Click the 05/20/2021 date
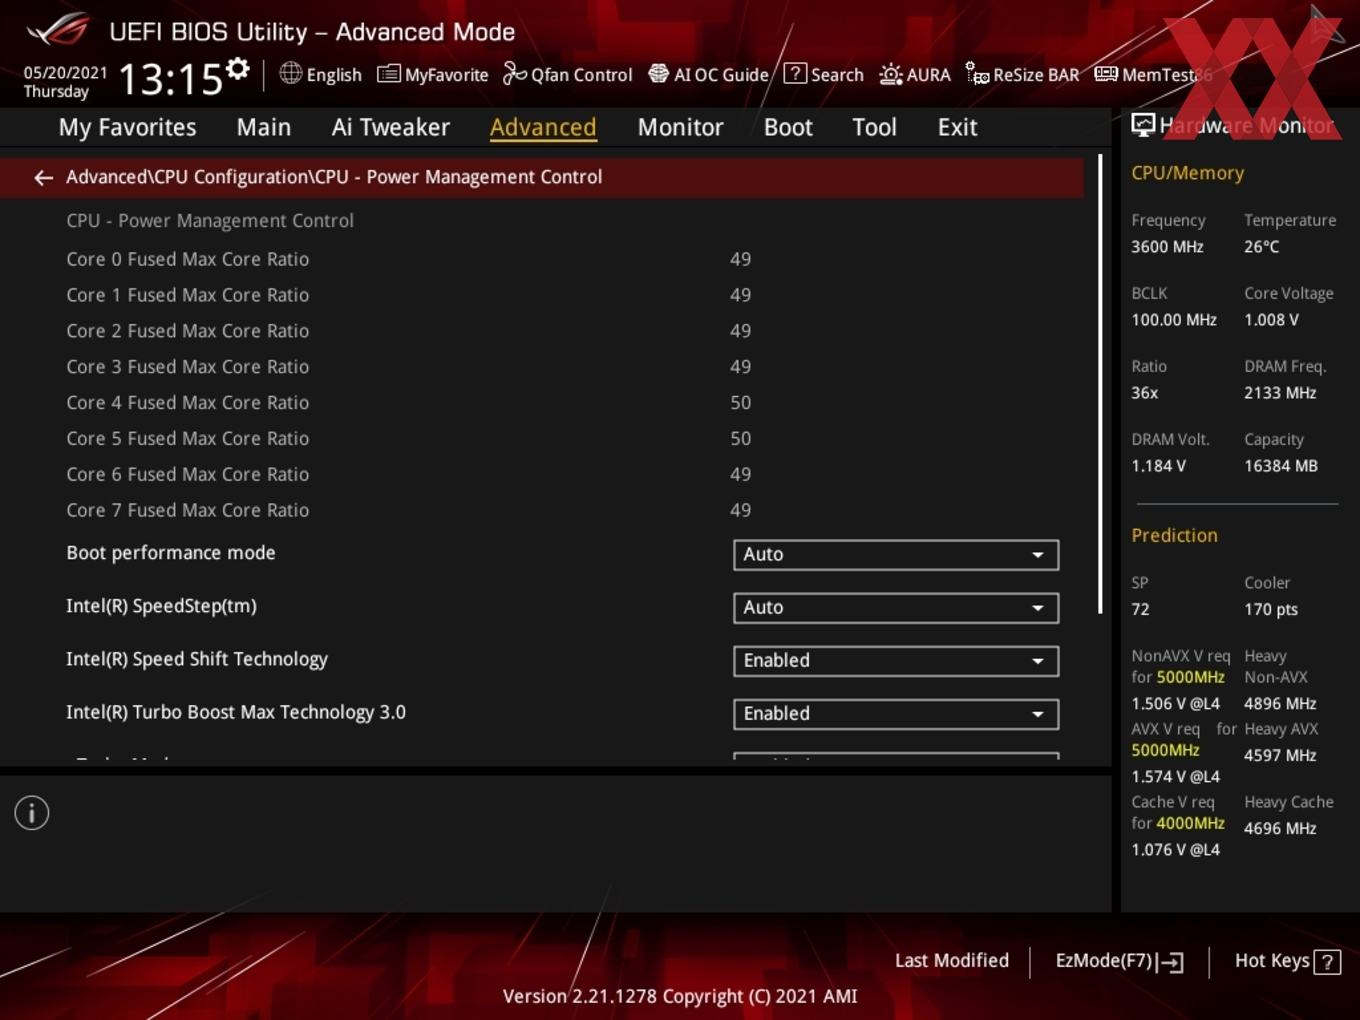Viewport: 1360px width, 1020px height. click(66, 72)
